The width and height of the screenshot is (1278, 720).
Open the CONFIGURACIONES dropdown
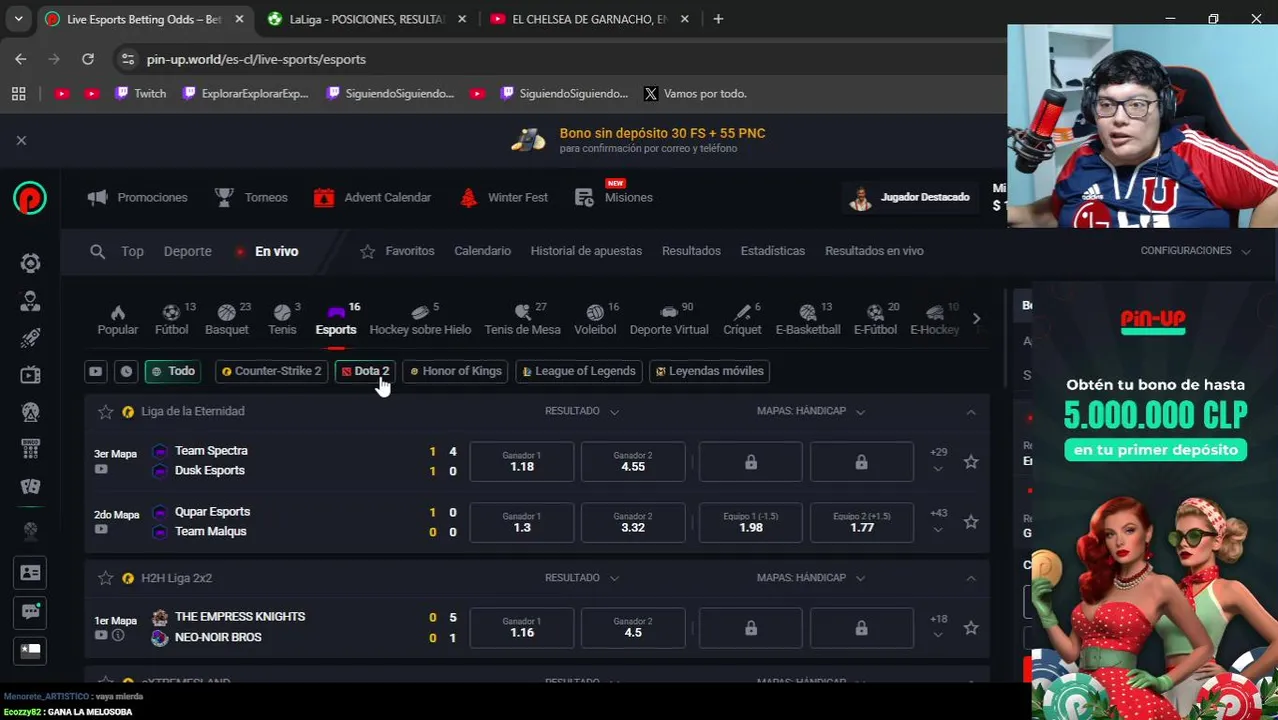pos(1195,251)
